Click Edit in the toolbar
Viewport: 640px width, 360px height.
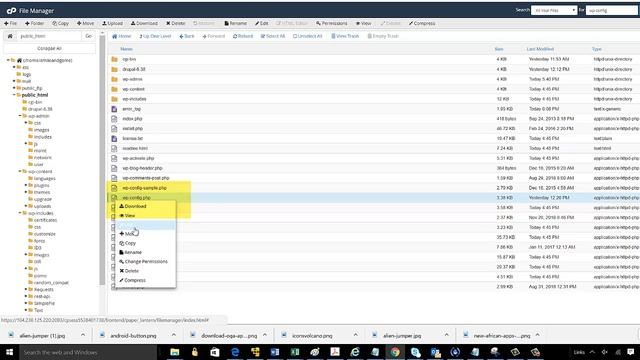pos(262,23)
